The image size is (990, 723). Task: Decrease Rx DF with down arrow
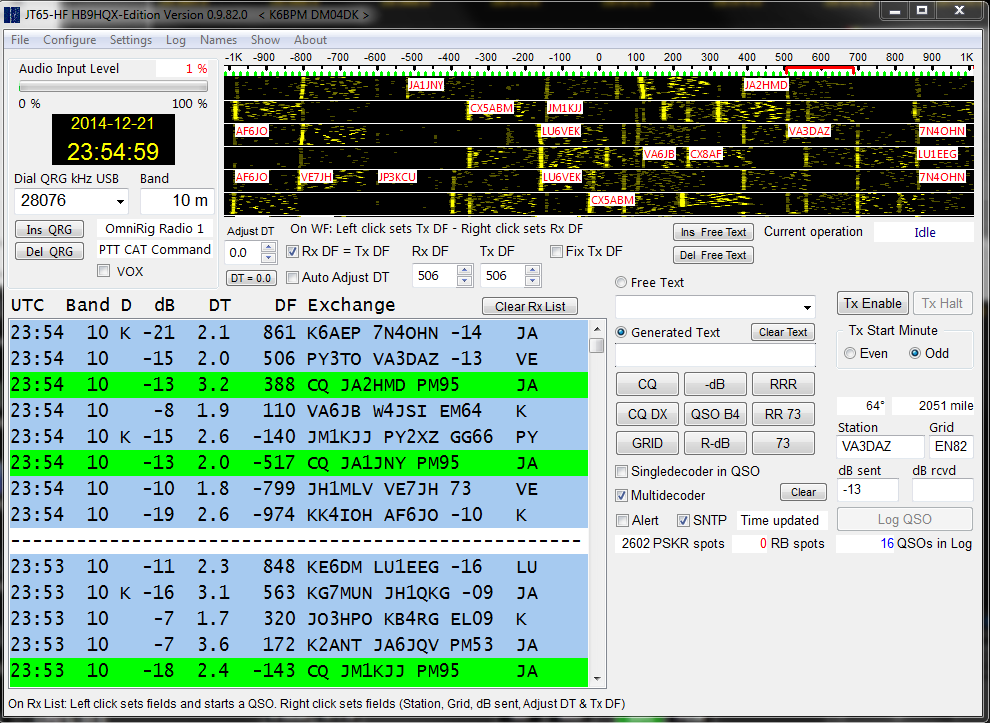(465, 281)
